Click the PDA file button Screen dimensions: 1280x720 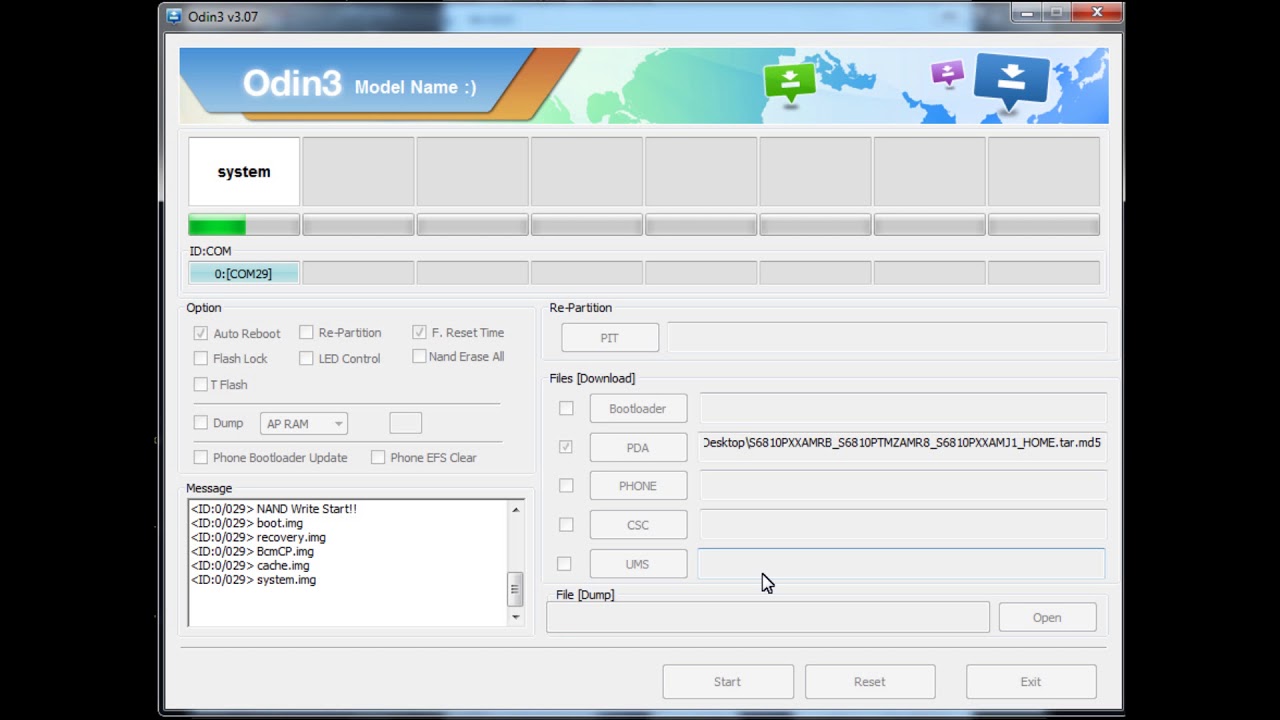[638, 448]
